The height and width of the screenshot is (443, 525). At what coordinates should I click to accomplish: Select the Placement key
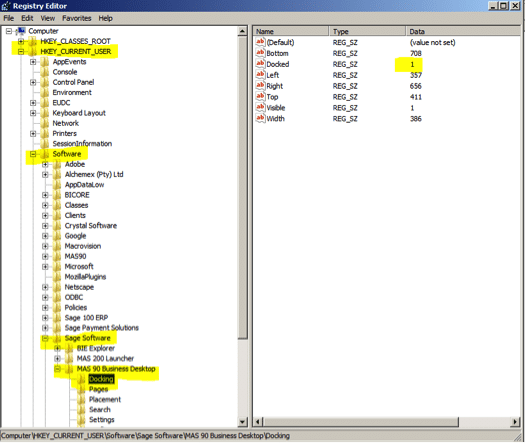click(105, 399)
